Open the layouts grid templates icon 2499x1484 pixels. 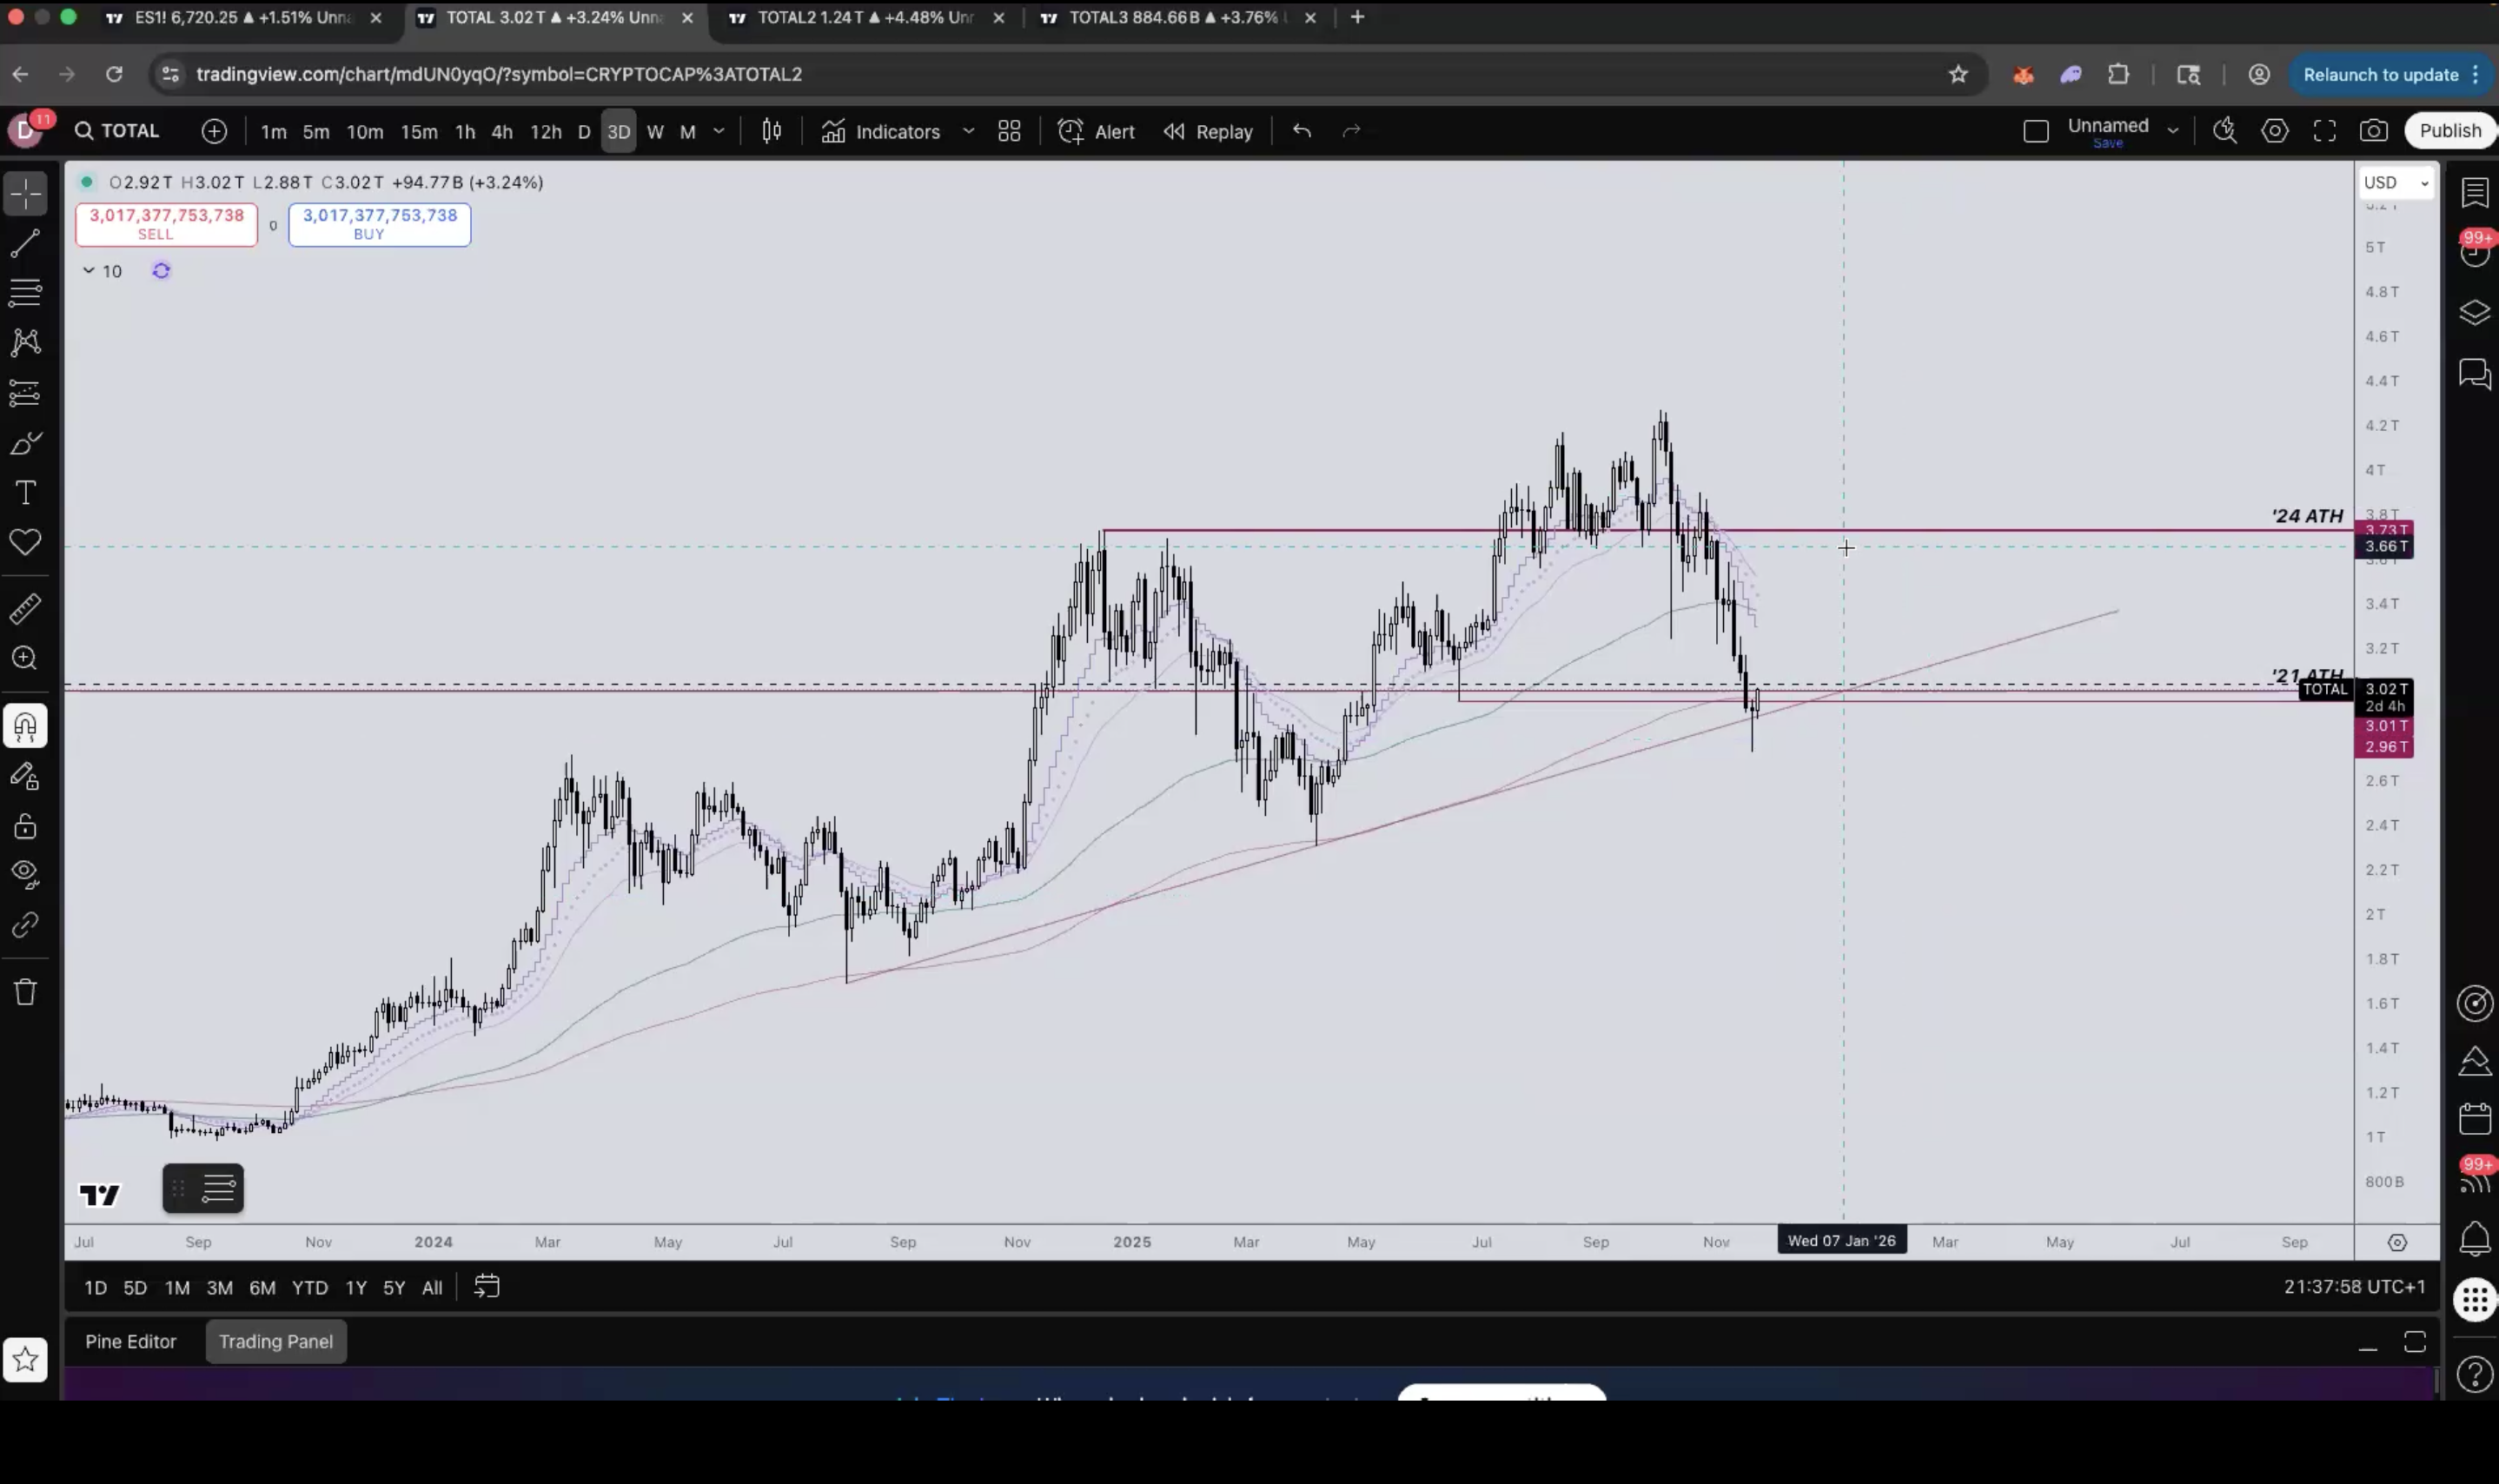pos(1009,131)
